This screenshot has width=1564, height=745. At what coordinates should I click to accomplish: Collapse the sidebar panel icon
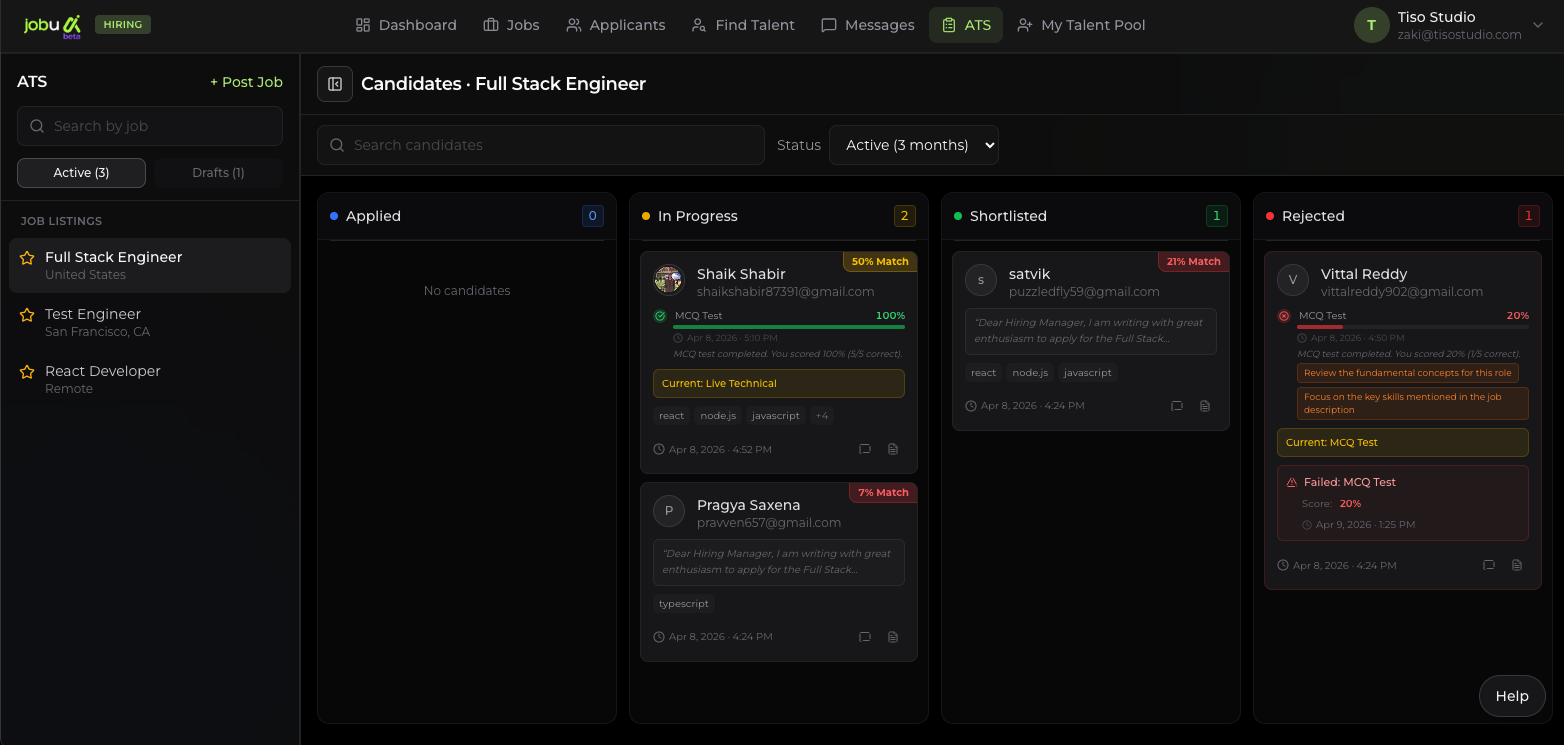coord(335,84)
